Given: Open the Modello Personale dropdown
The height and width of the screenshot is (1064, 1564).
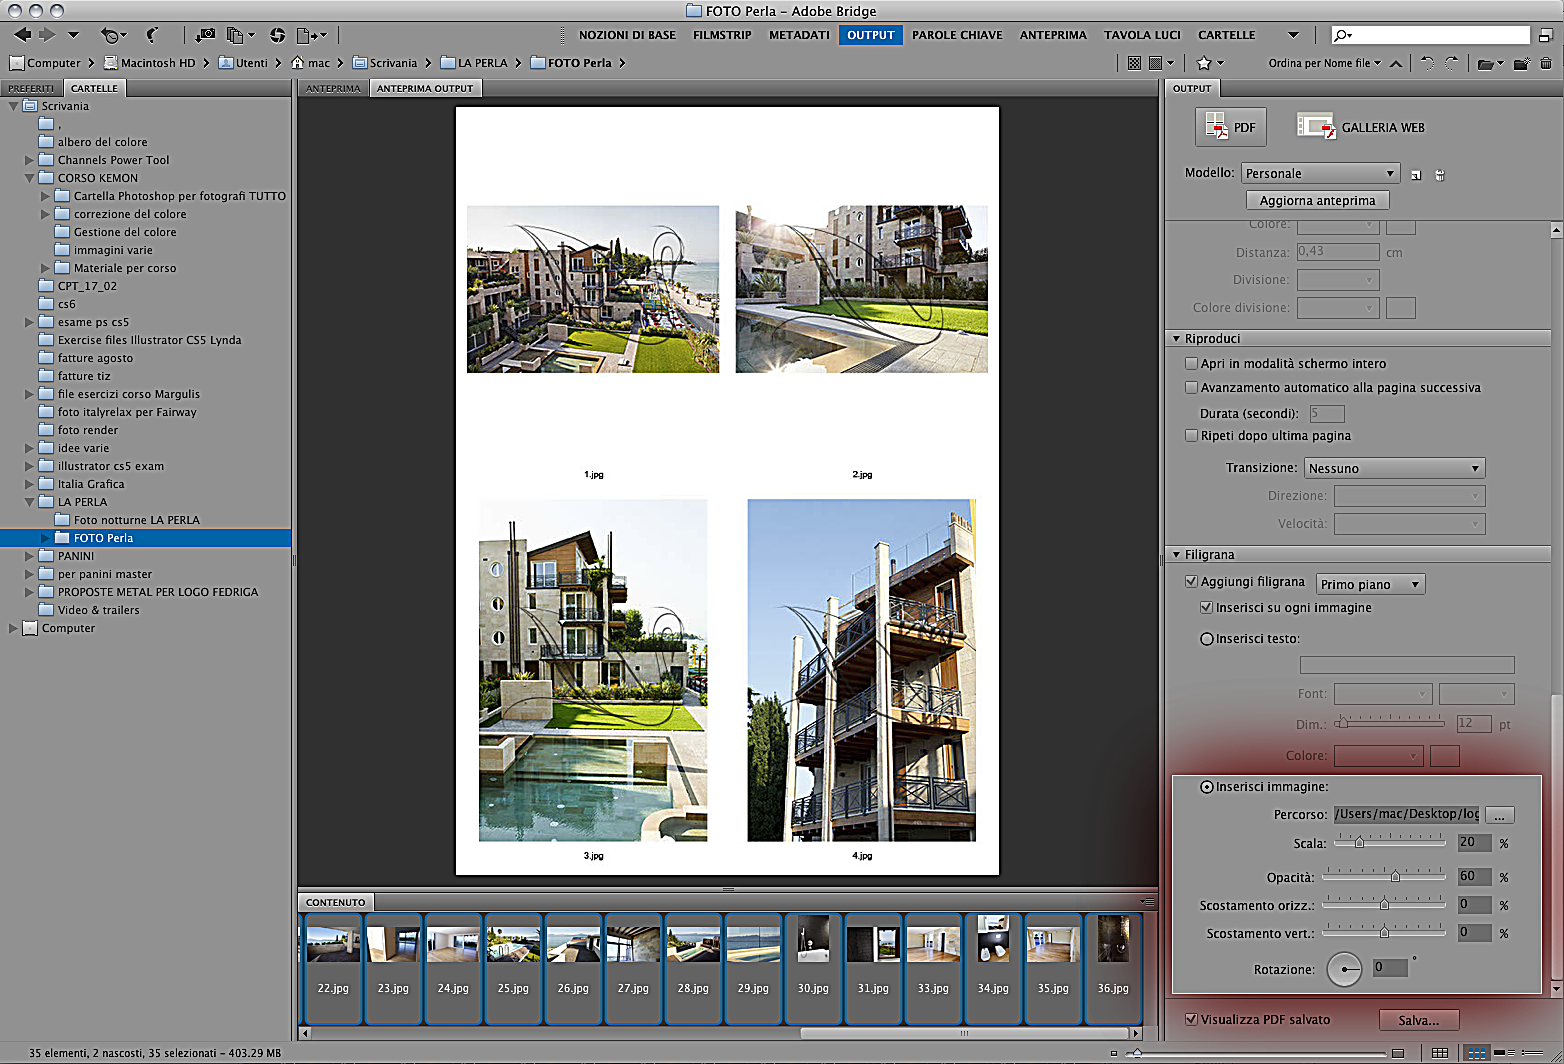Looking at the screenshot, I should point(1320,173).
